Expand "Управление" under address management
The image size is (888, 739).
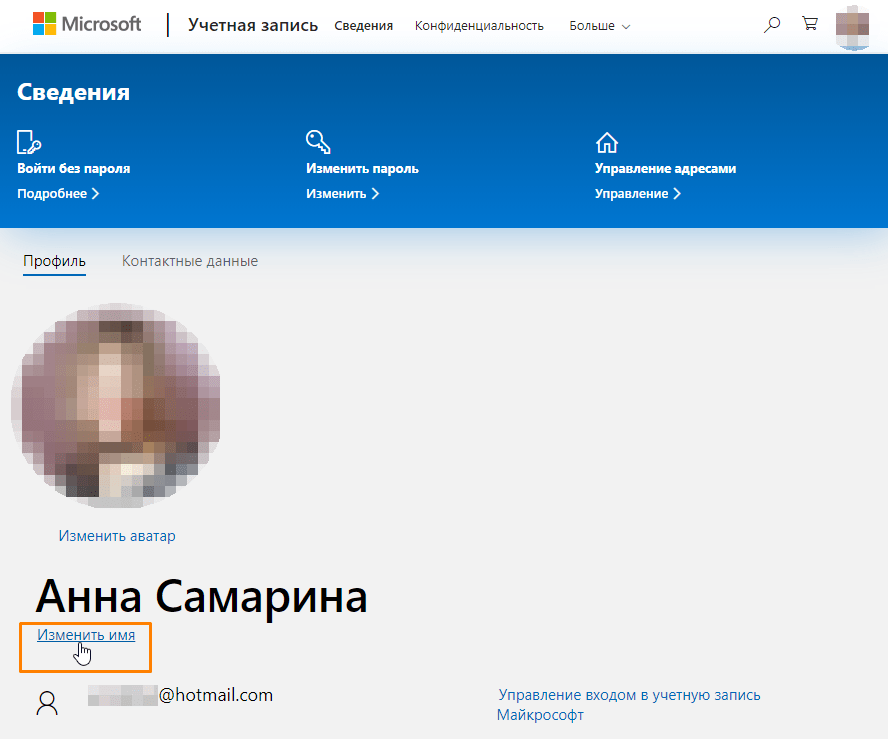(x=631, y=193)
